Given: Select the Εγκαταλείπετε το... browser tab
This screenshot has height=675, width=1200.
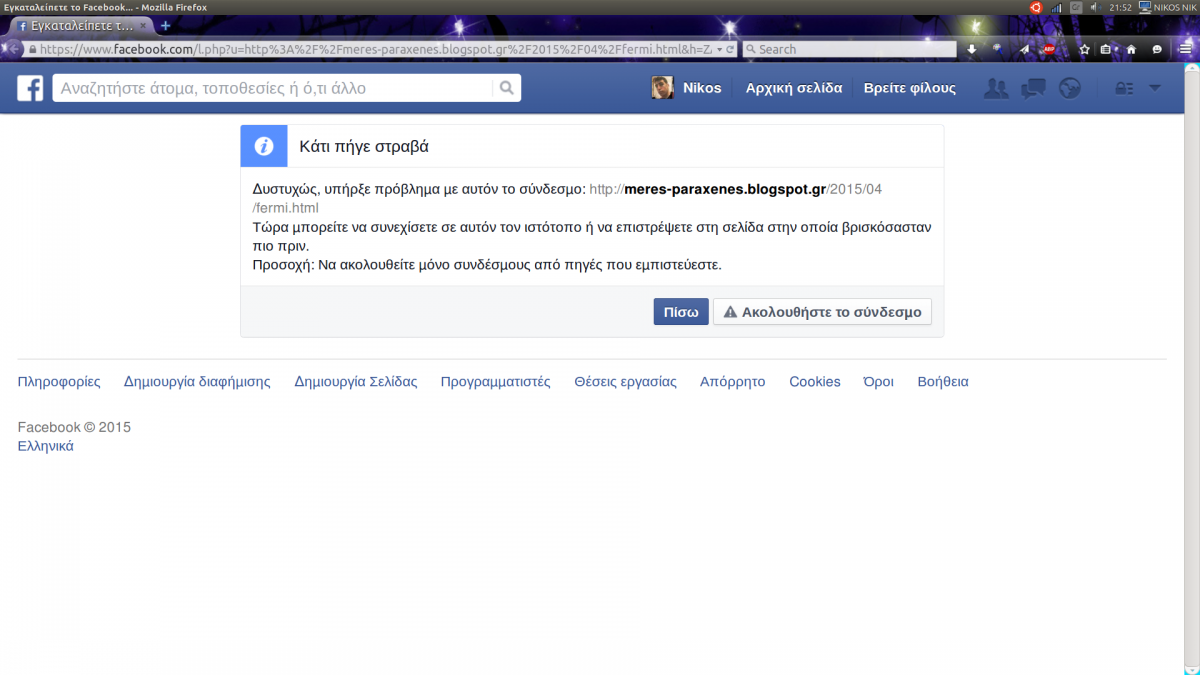Looking at the screenshot, I should (82, 25).
